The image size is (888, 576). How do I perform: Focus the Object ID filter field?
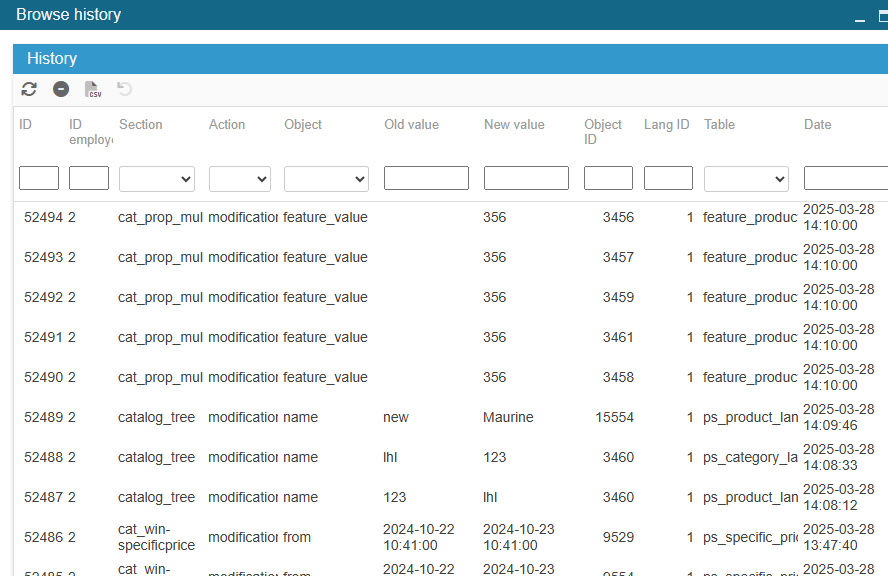click(x=608, y=178)
